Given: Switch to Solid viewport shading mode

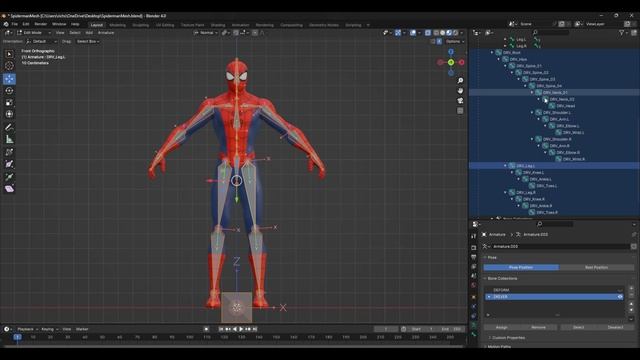Looking at the screenshot, I should coord(442,33).
